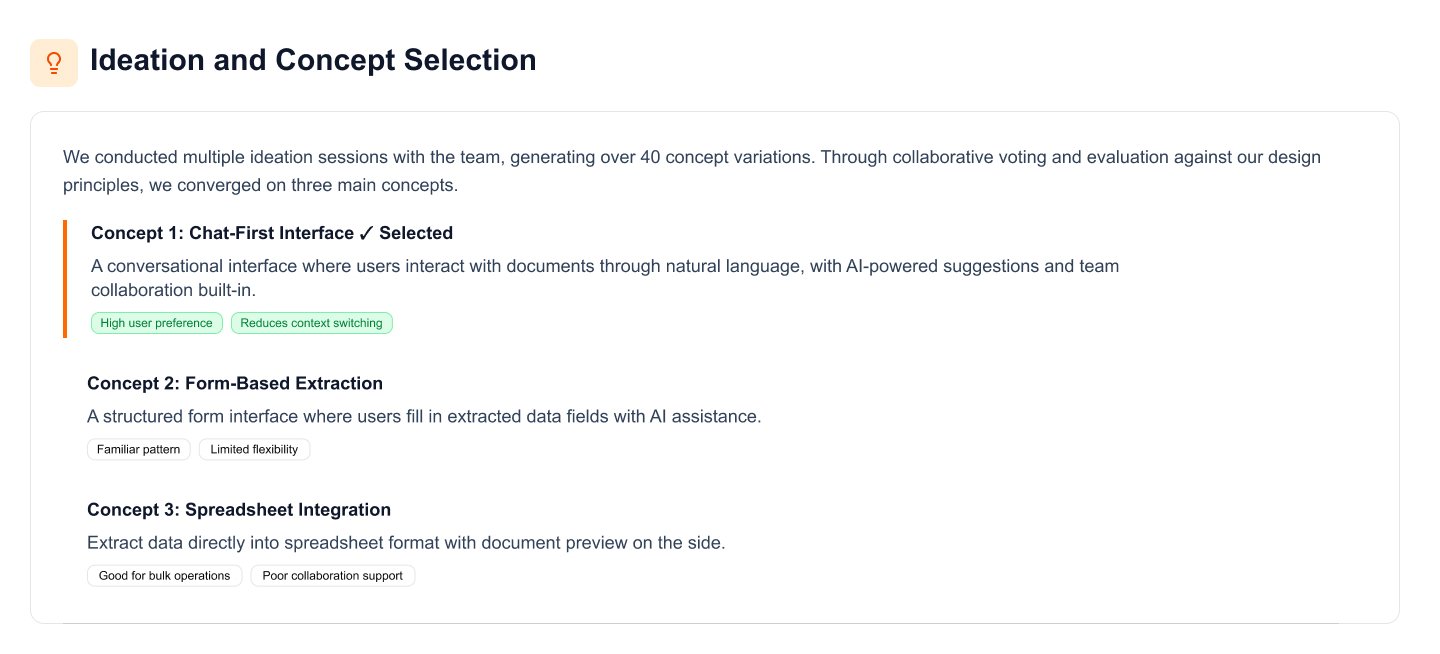Open the Concept 3: Spreadsheet Integration title
The height and width of the screenshot is (654, 1440).
239,509
